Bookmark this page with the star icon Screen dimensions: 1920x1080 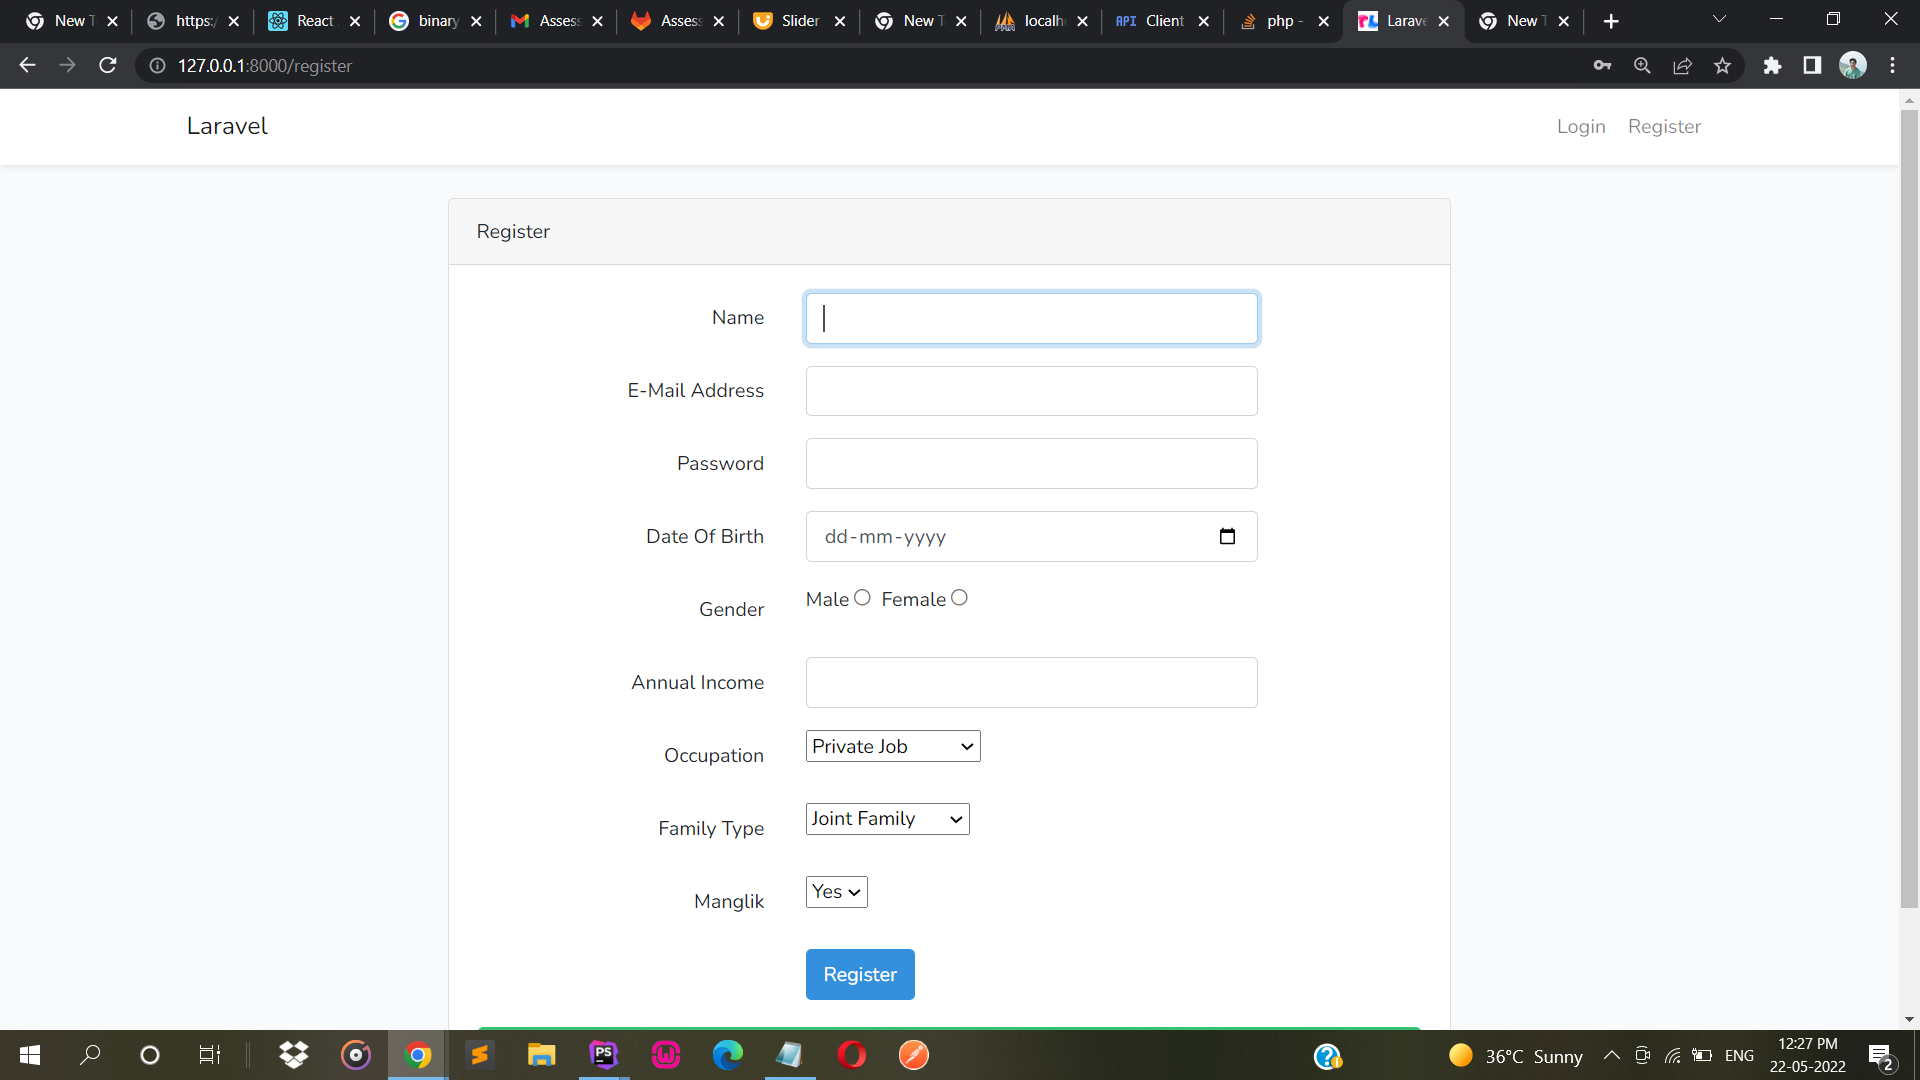tap(1722, 66)
